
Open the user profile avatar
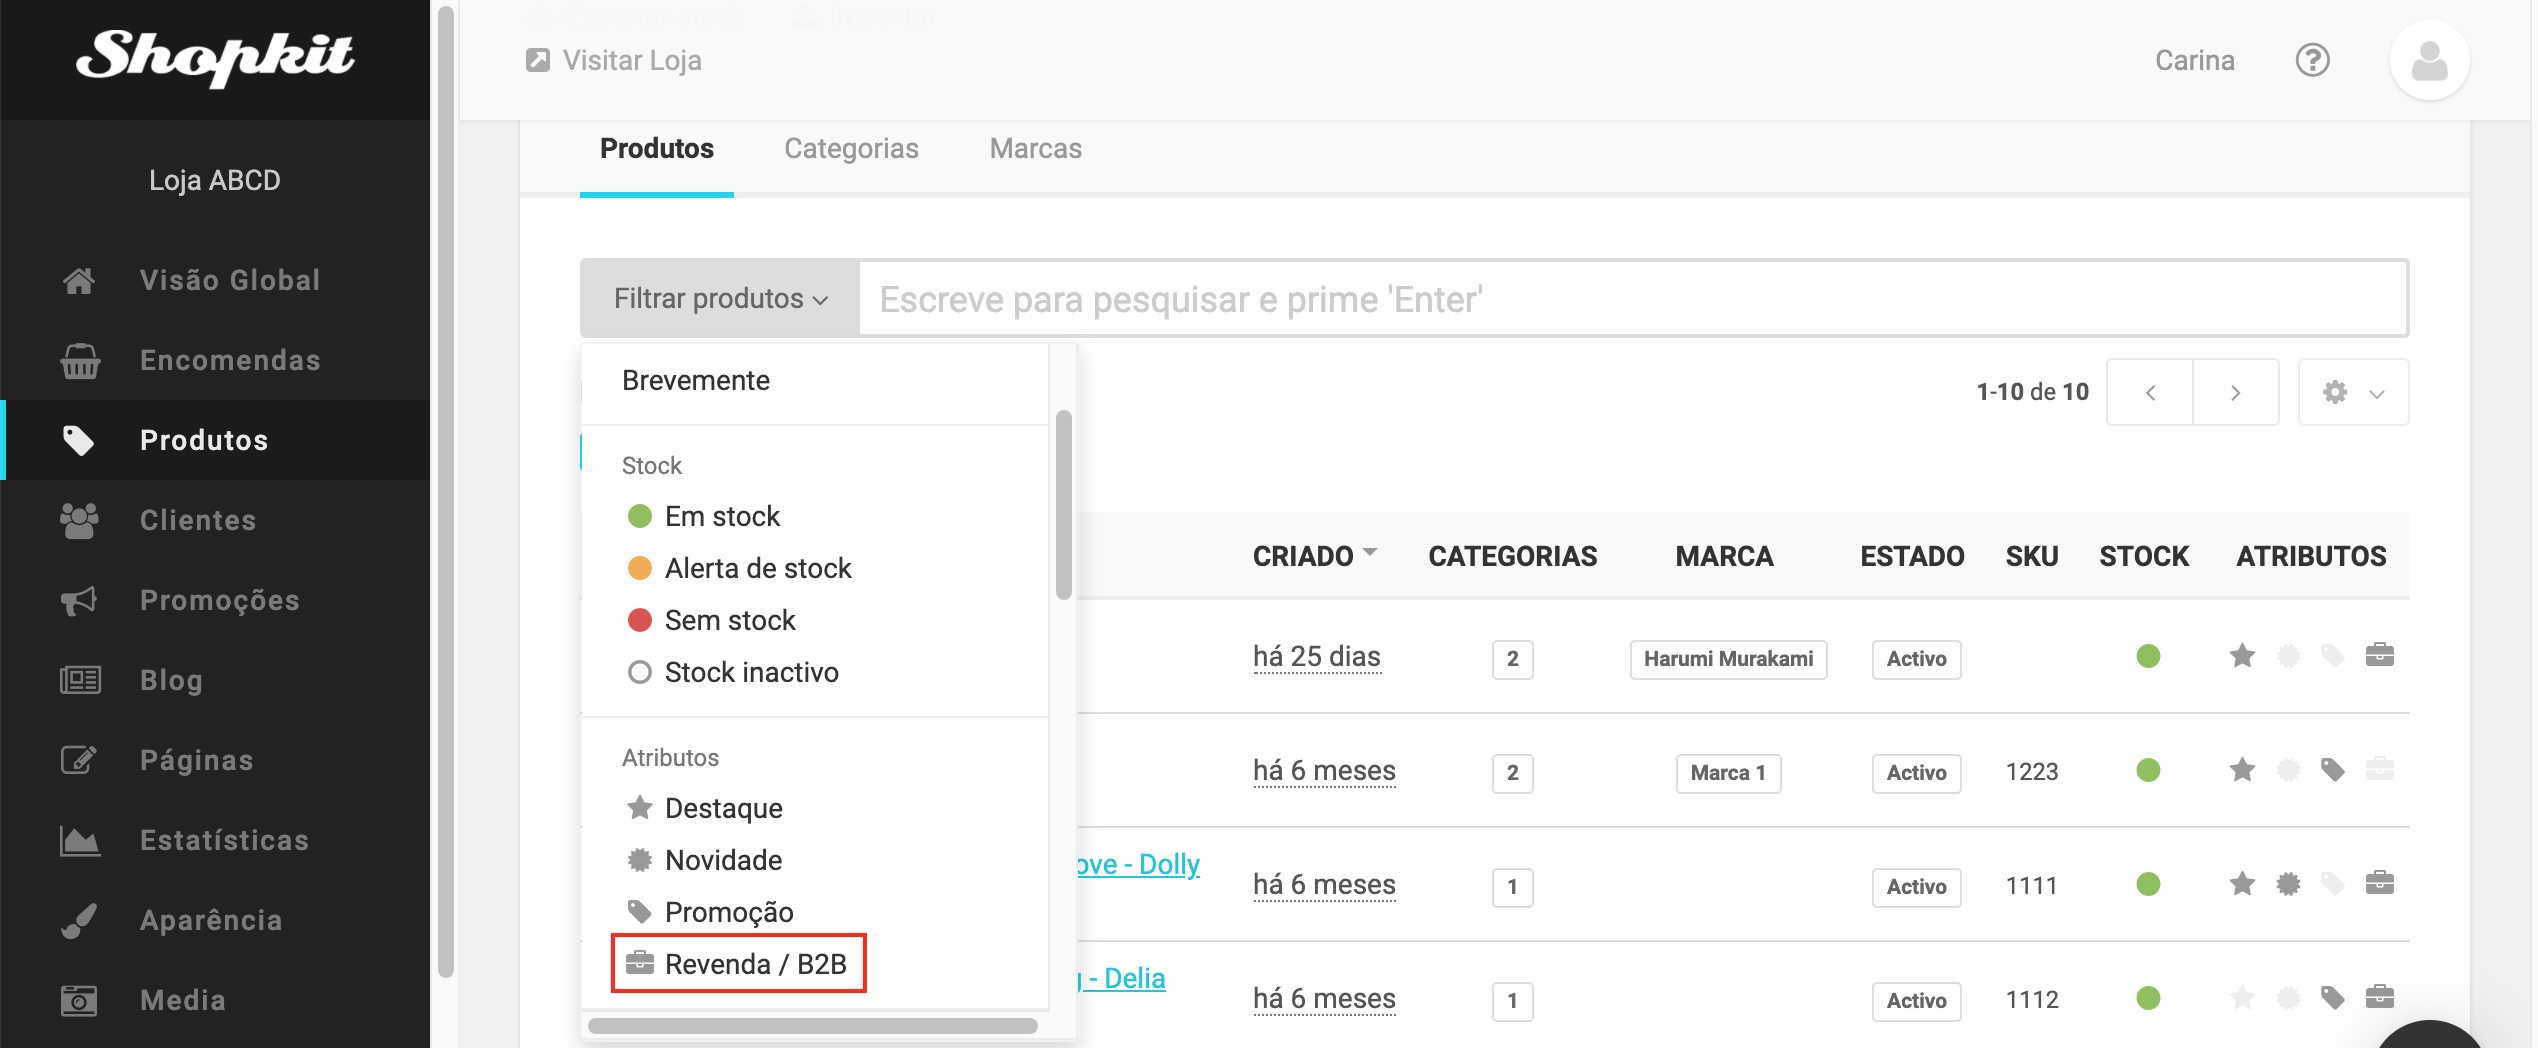pos(2429,60)
